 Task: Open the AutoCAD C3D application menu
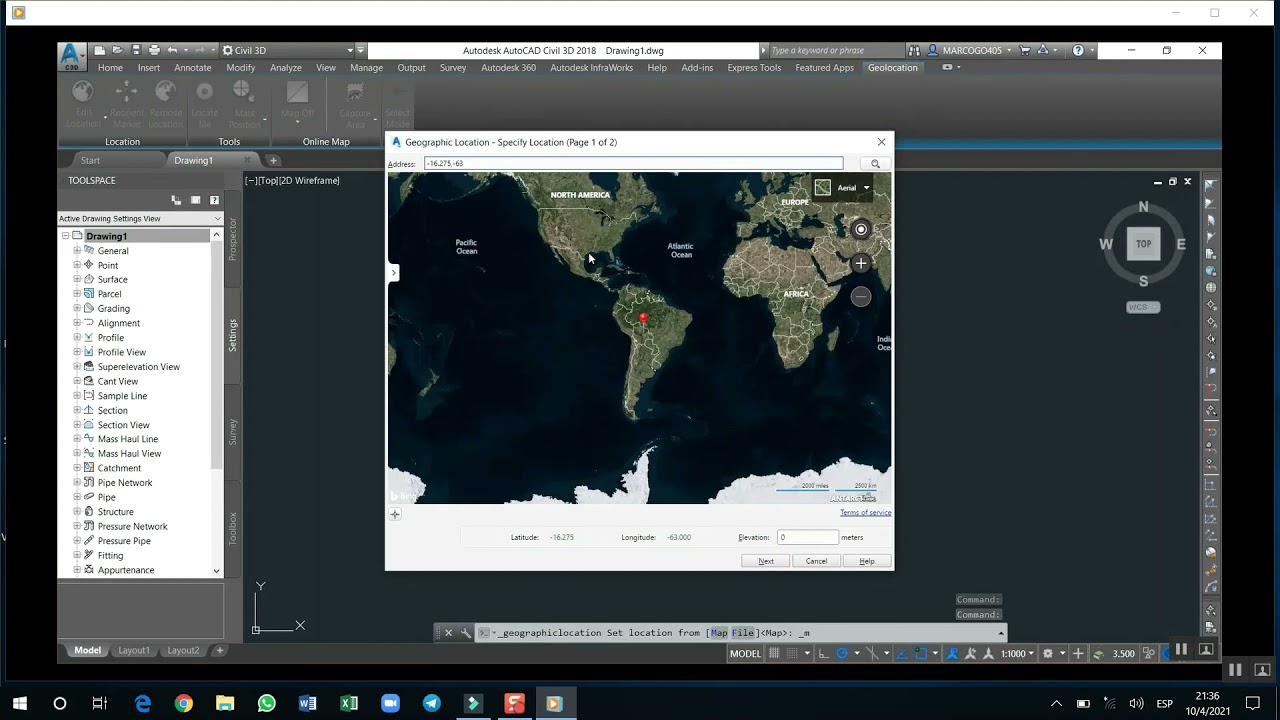pyautogui.click(x=71, y=55)
